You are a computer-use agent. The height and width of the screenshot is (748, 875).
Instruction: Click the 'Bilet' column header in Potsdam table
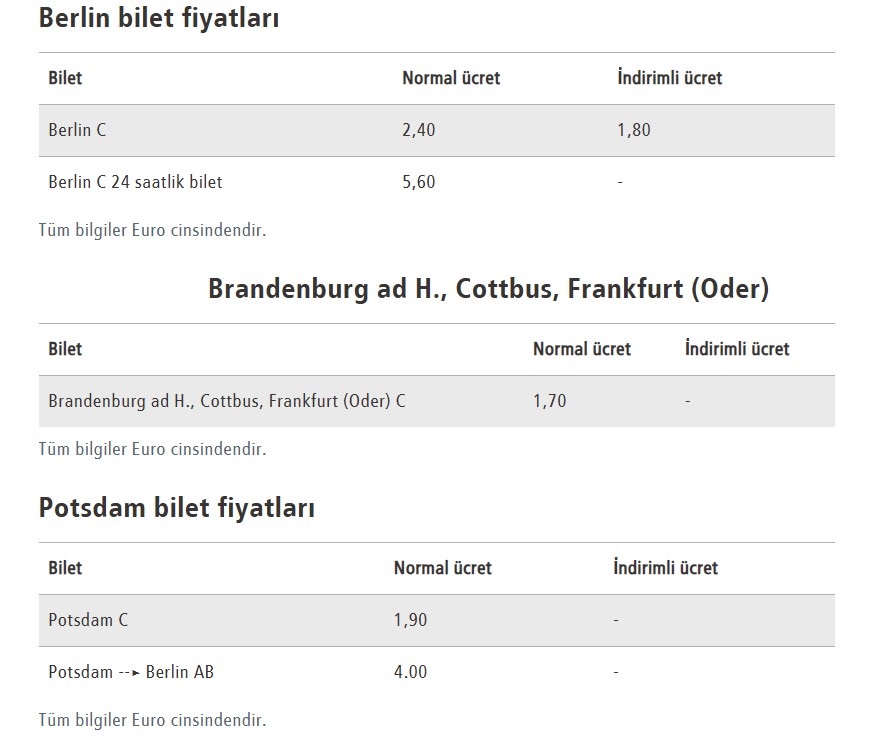tap(65, 568)
